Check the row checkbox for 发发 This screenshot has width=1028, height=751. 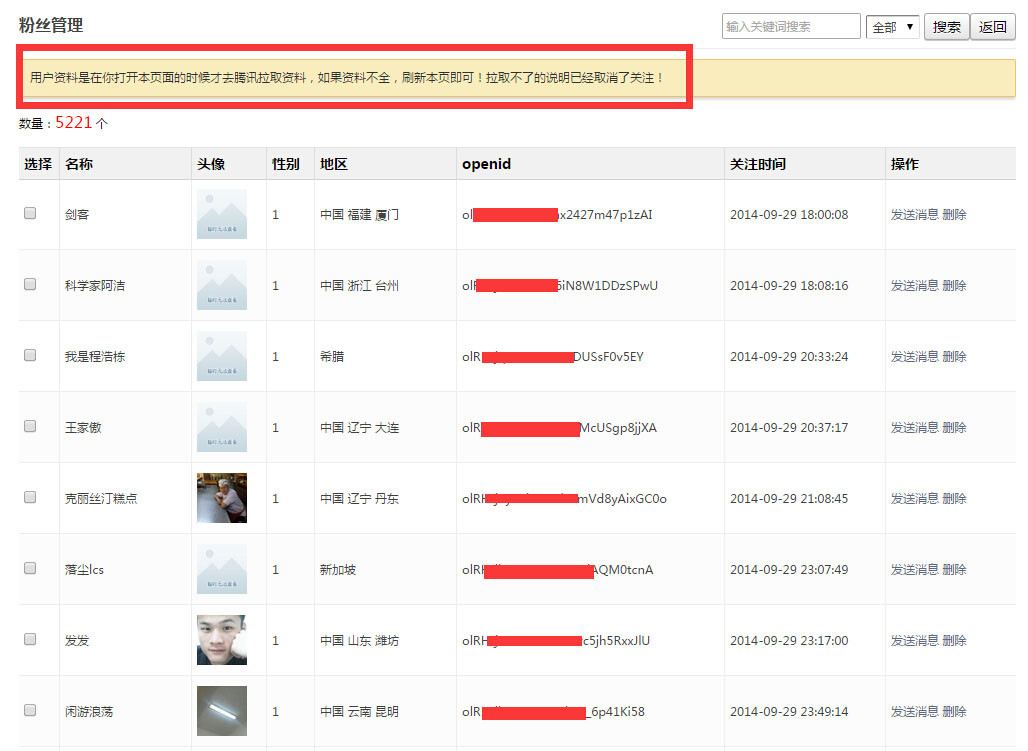(x=30, y=639)
